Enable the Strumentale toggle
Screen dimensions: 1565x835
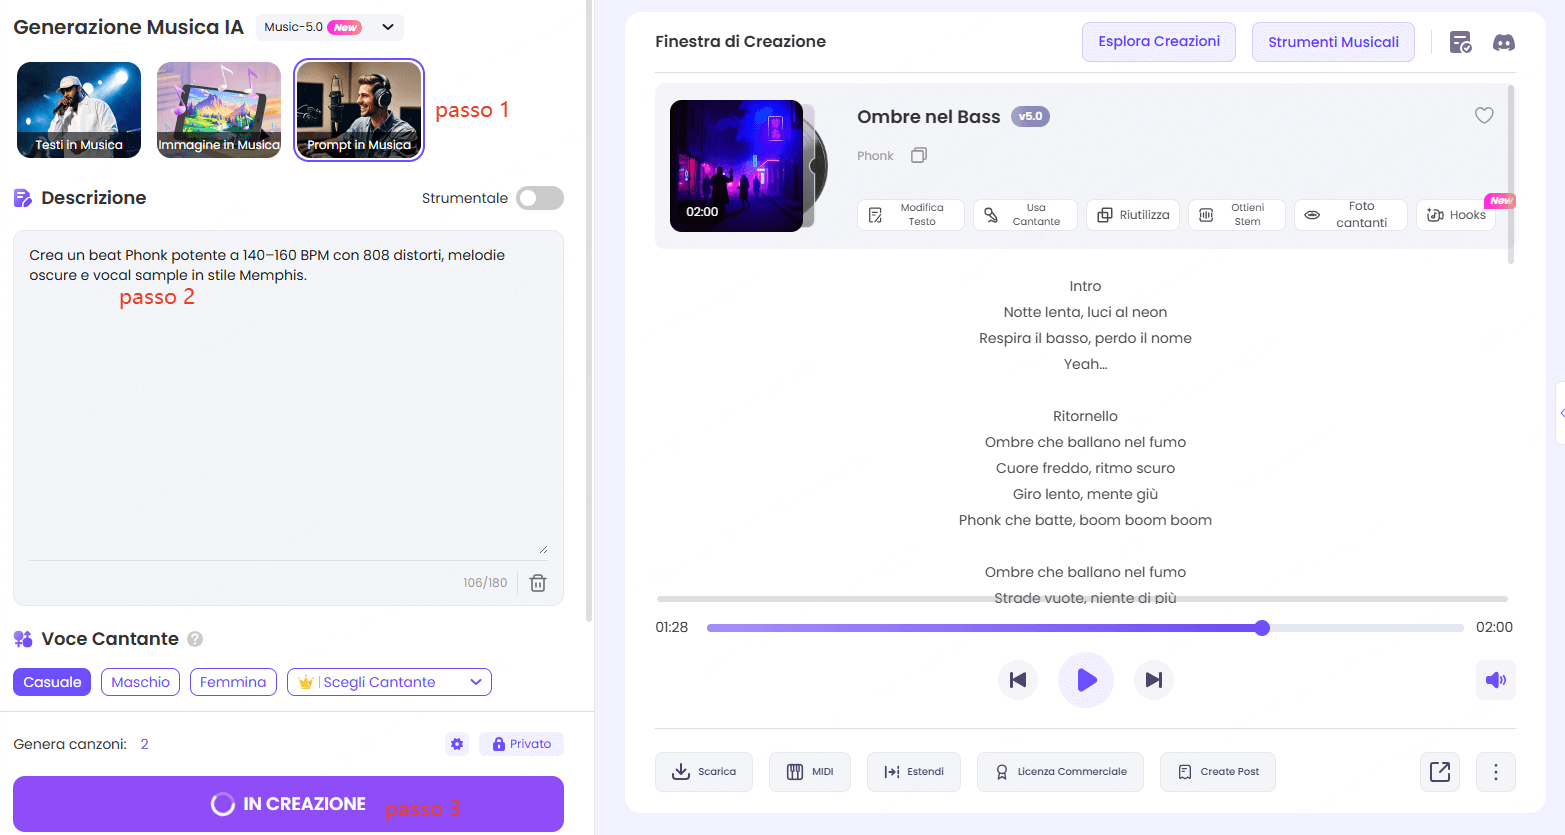tap(539, 198)
